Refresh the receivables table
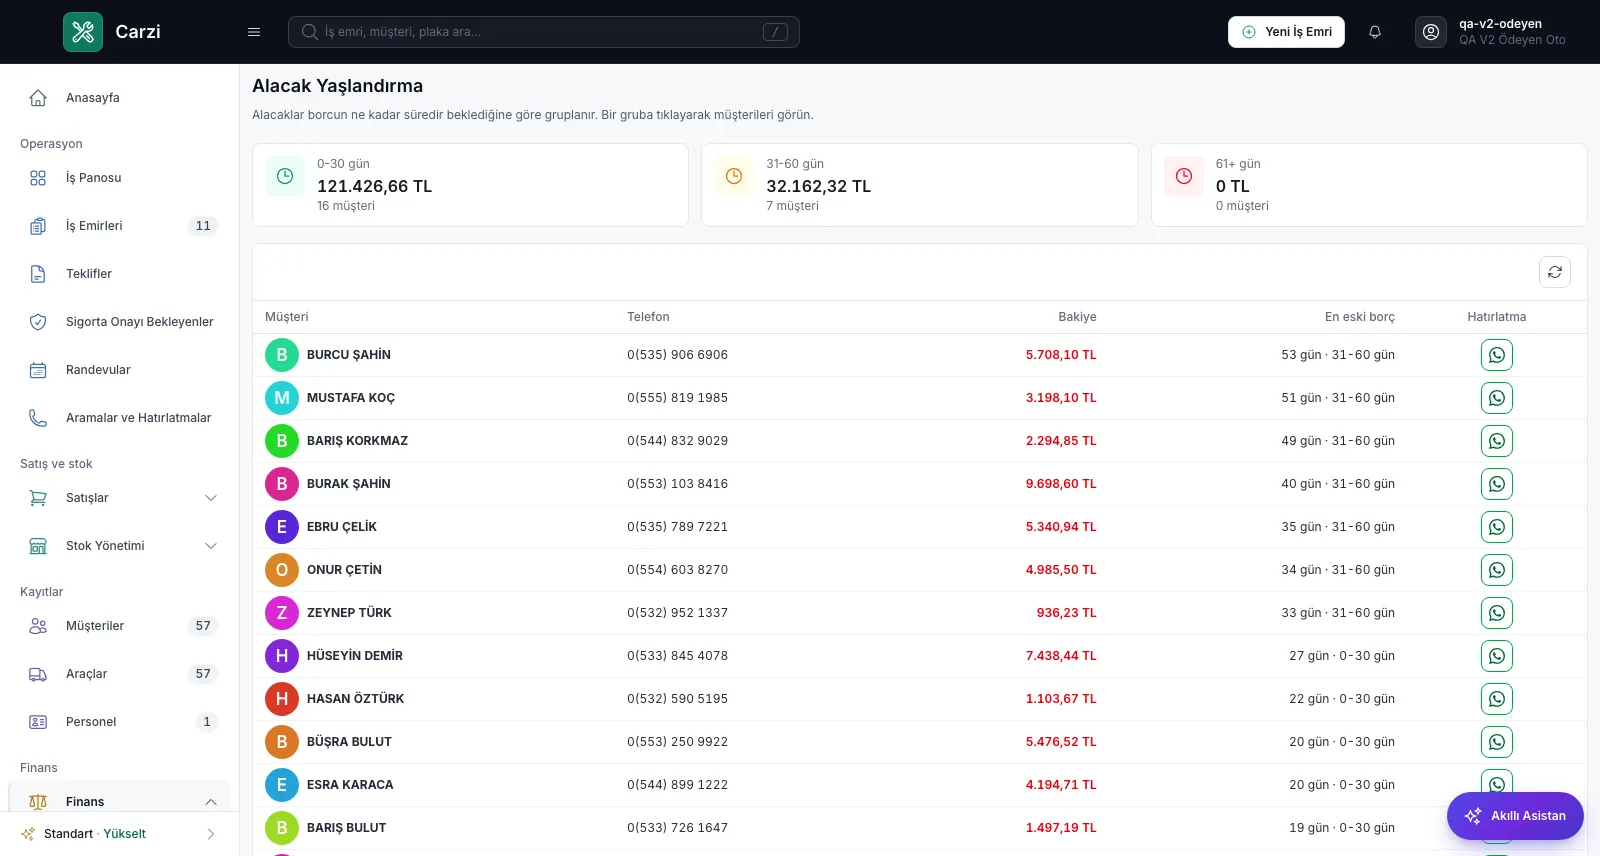Screen dimensions: 1600x856 (x=1555, y=272)
